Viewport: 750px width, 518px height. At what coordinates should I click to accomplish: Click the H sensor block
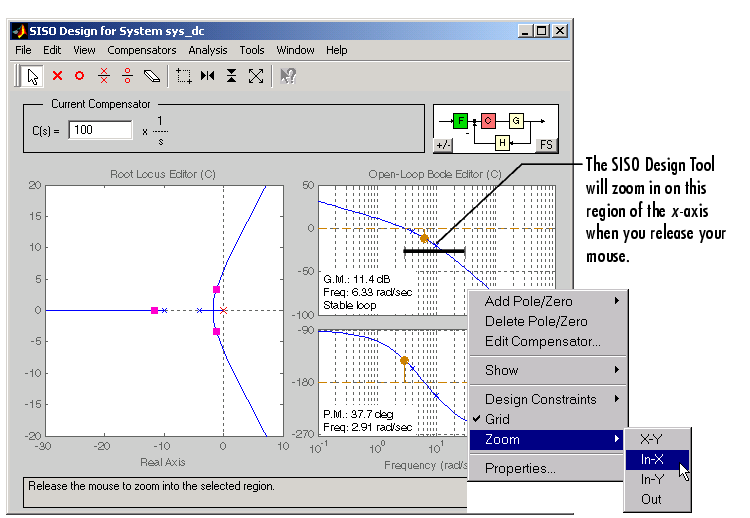pyautogui.click(x=502, y=143)
